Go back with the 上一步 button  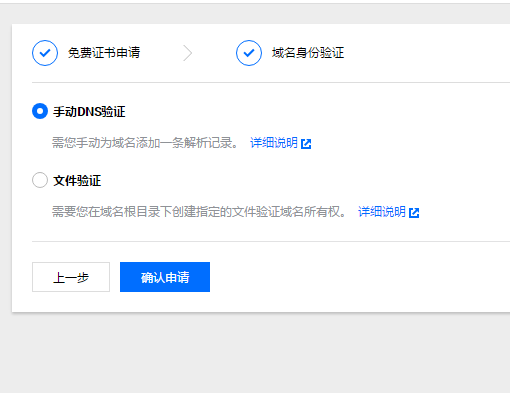pos(71,277)
